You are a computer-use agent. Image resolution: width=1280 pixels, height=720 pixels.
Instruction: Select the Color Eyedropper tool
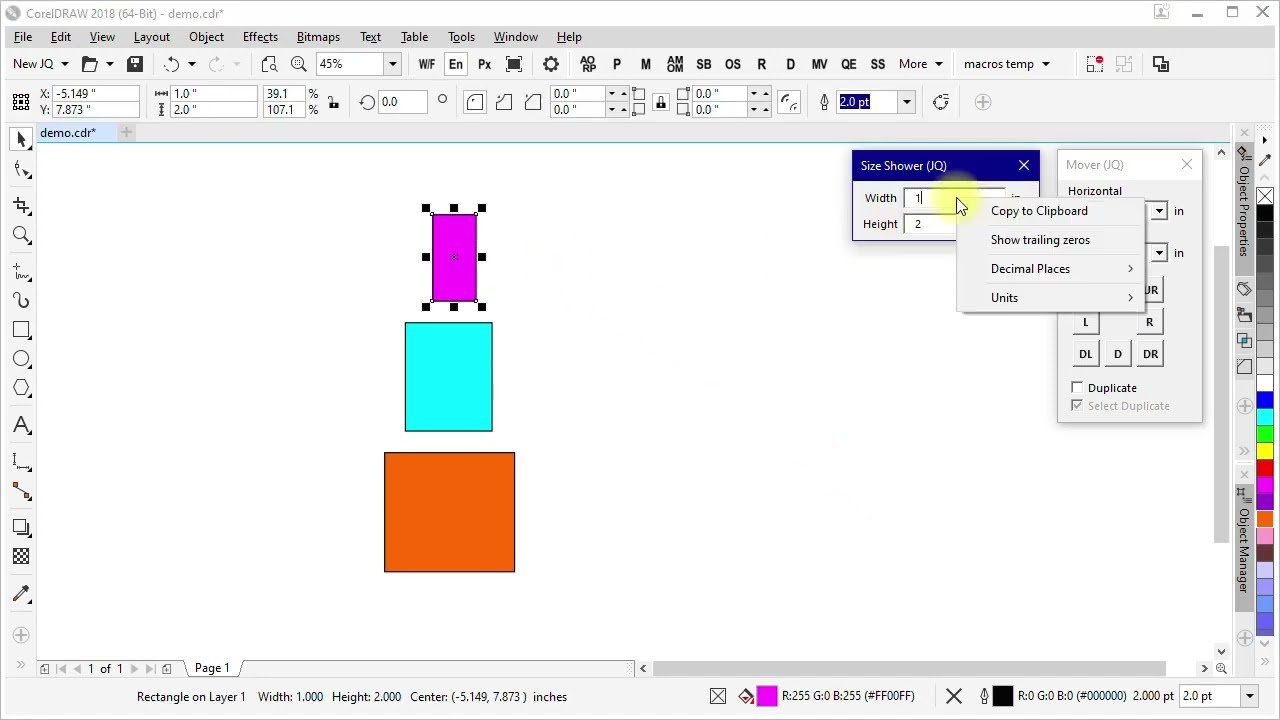click(22, 594)
